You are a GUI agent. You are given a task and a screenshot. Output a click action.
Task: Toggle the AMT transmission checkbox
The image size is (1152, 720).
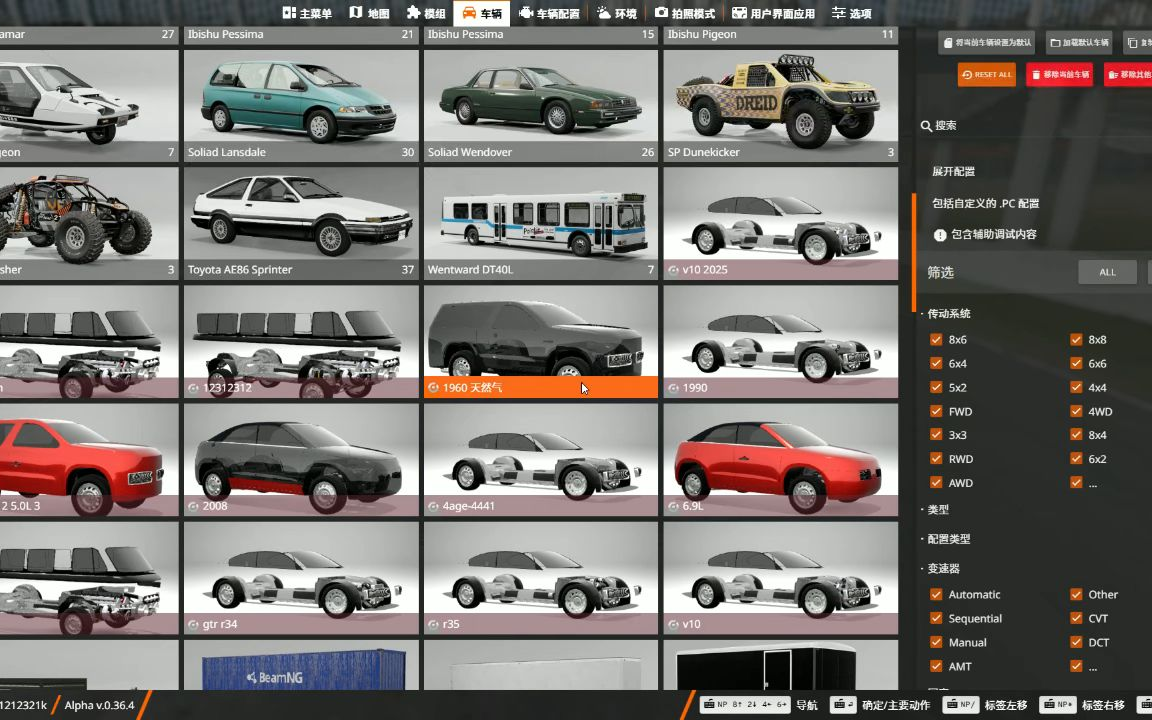936,666
